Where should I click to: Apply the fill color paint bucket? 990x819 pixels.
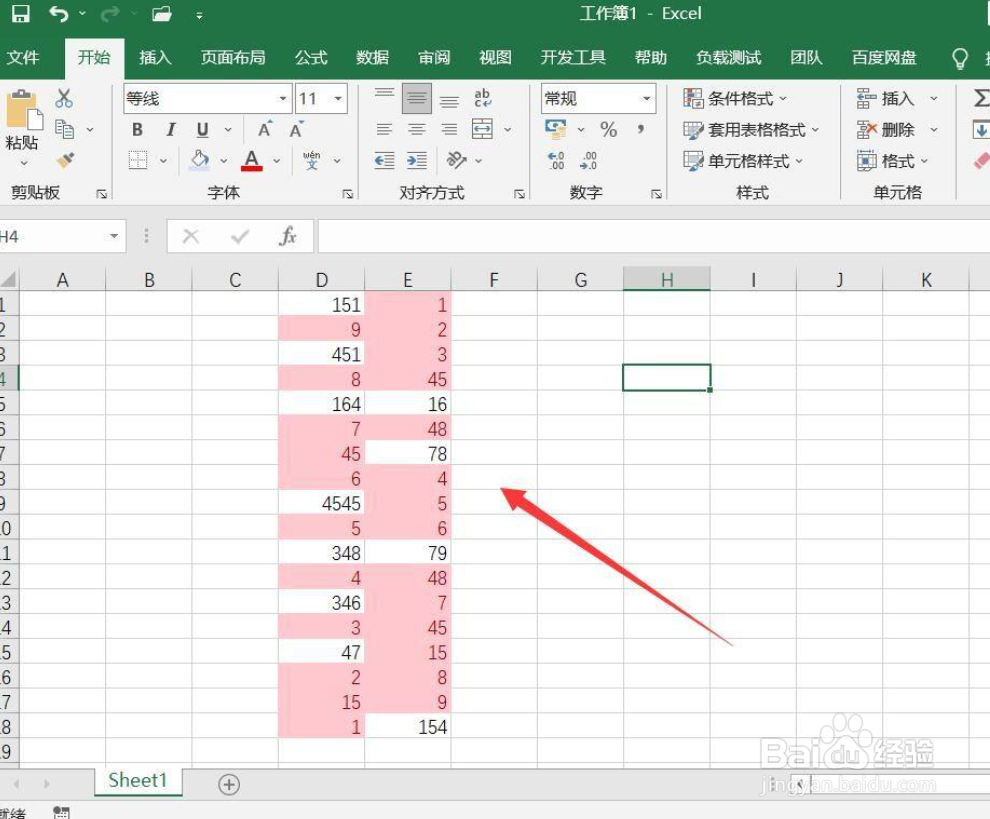pyautogui.click(x=200, y=160)
